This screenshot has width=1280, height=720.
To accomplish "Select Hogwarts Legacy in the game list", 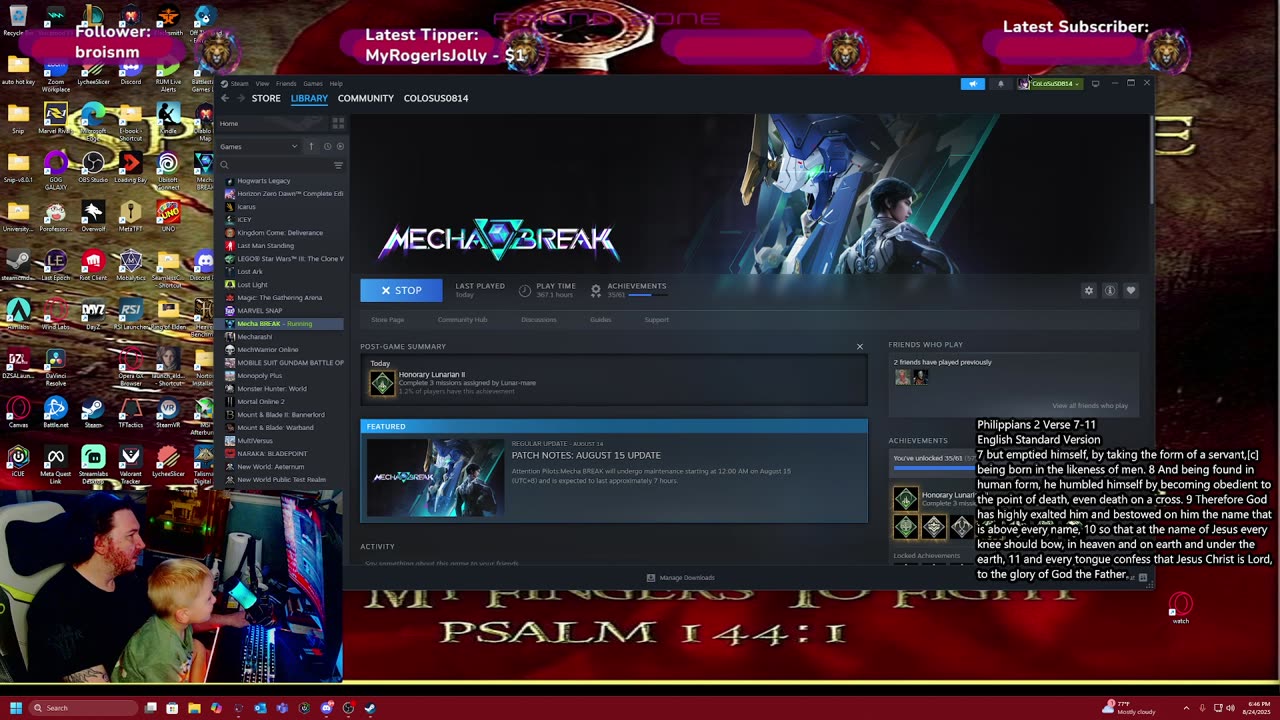I will coord(263,181).
